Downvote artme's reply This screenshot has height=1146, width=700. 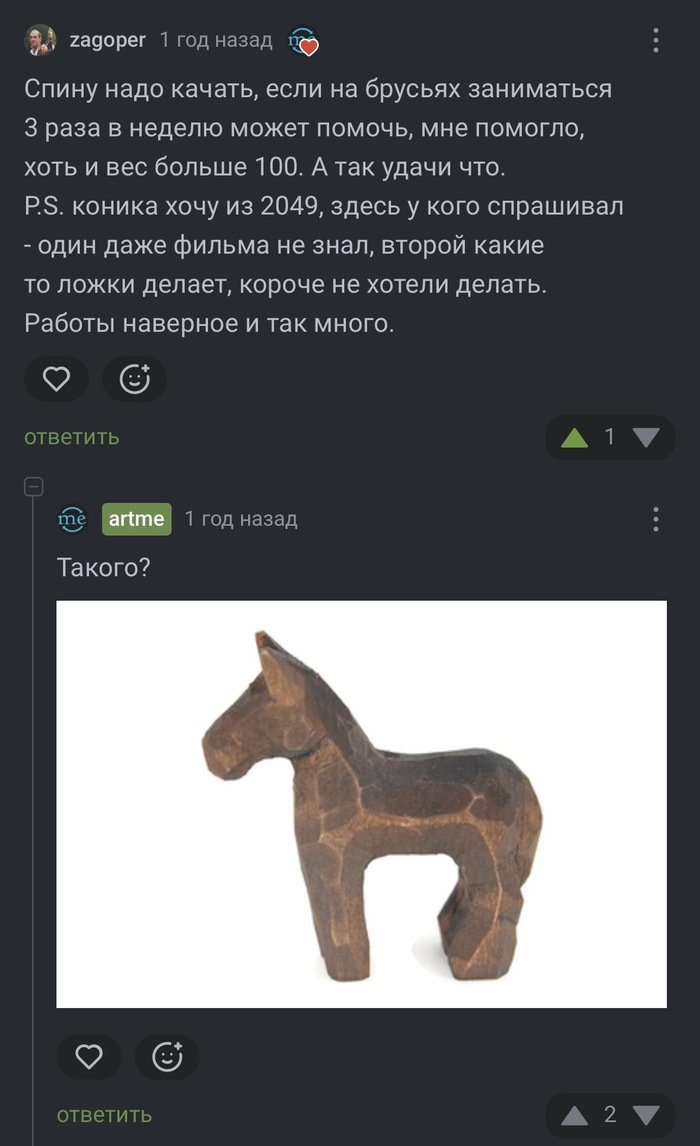point(646,1115)
